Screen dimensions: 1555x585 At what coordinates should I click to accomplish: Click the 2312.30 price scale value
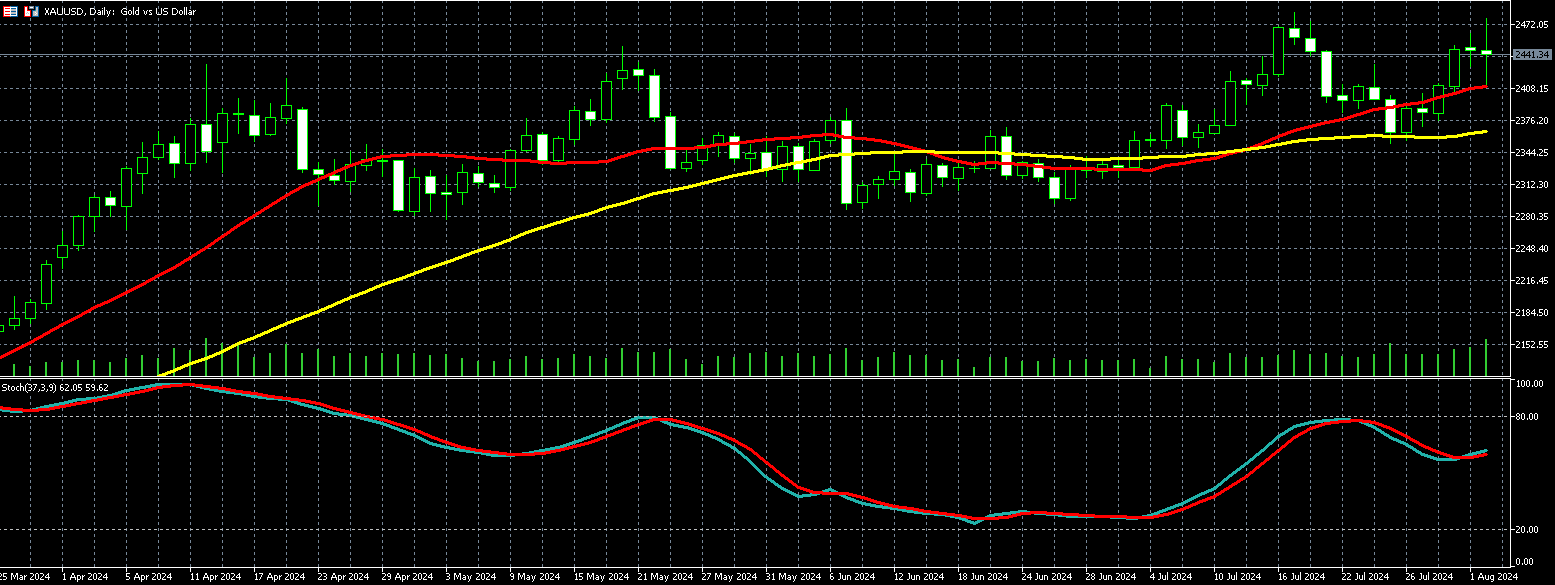(x=1532, y=184)
